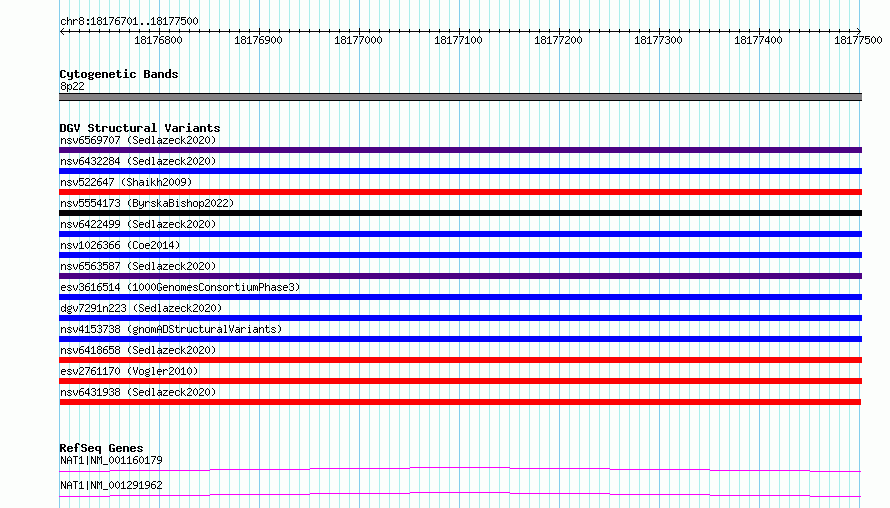Click the DGV Structural Variants track title
The height and width of the screenshot is (508, 890).
coord(140,128)
